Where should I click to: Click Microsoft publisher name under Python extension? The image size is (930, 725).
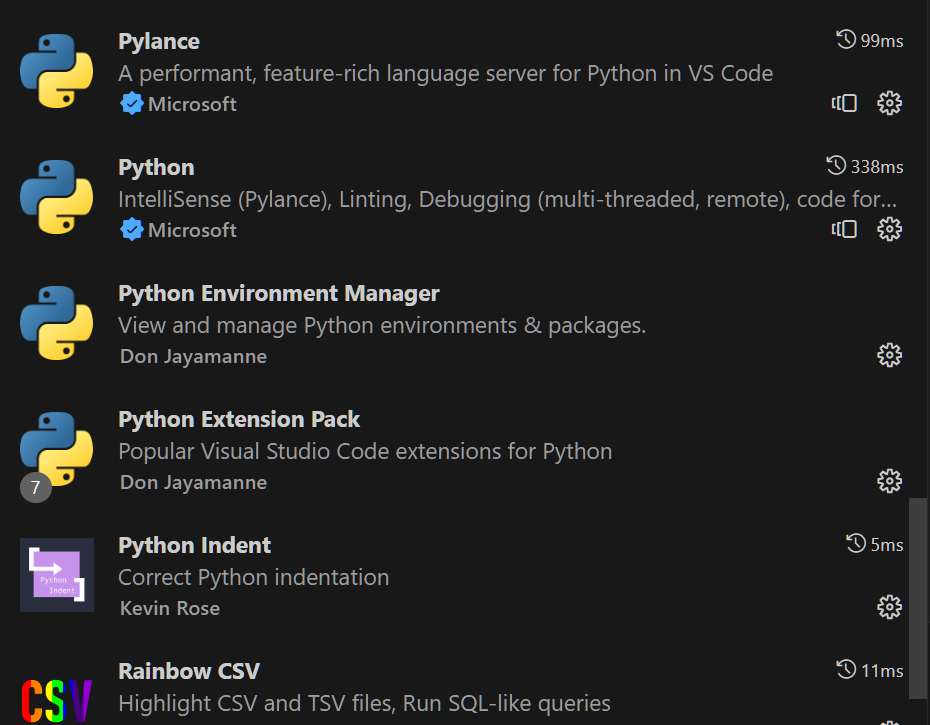[193, 229]
